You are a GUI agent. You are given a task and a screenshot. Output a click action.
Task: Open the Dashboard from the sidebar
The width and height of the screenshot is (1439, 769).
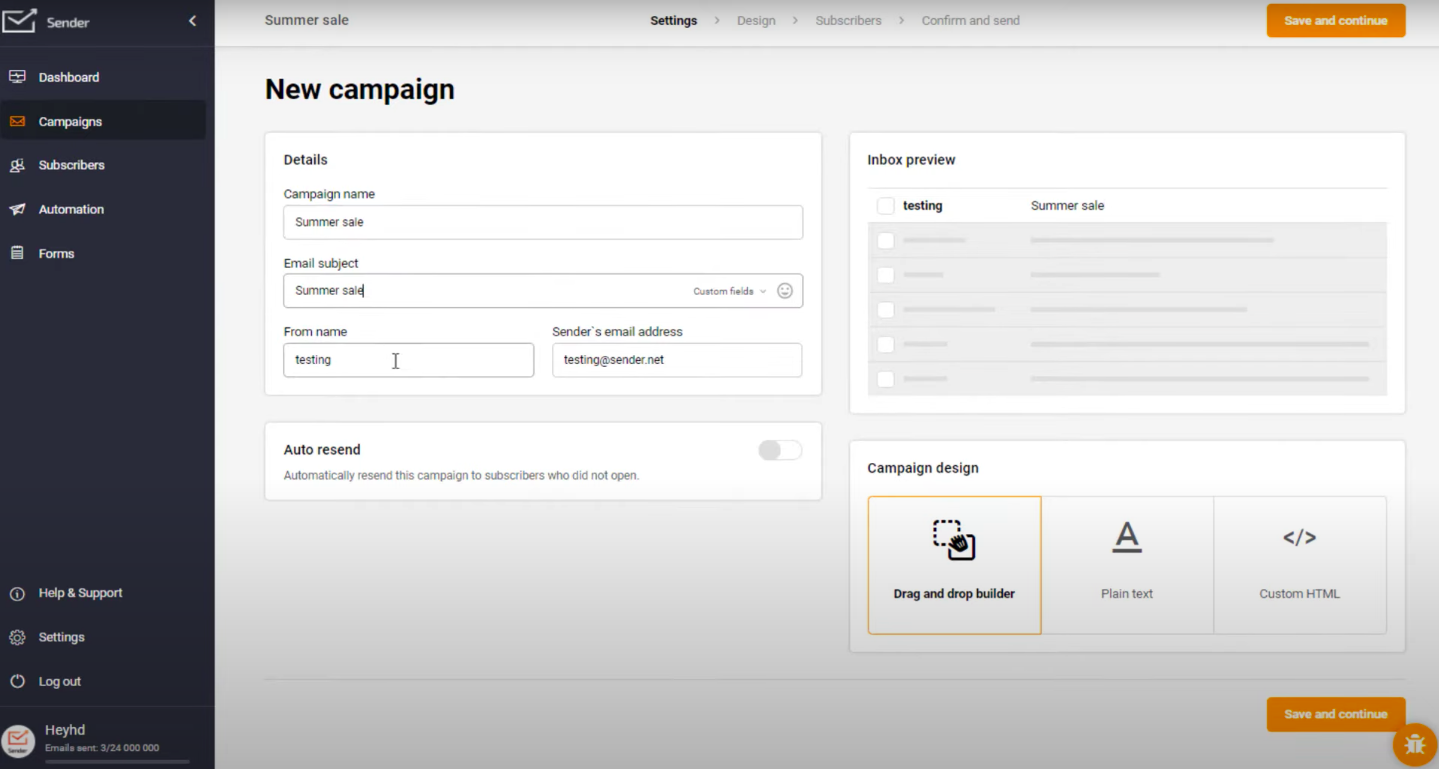[68, 76]
